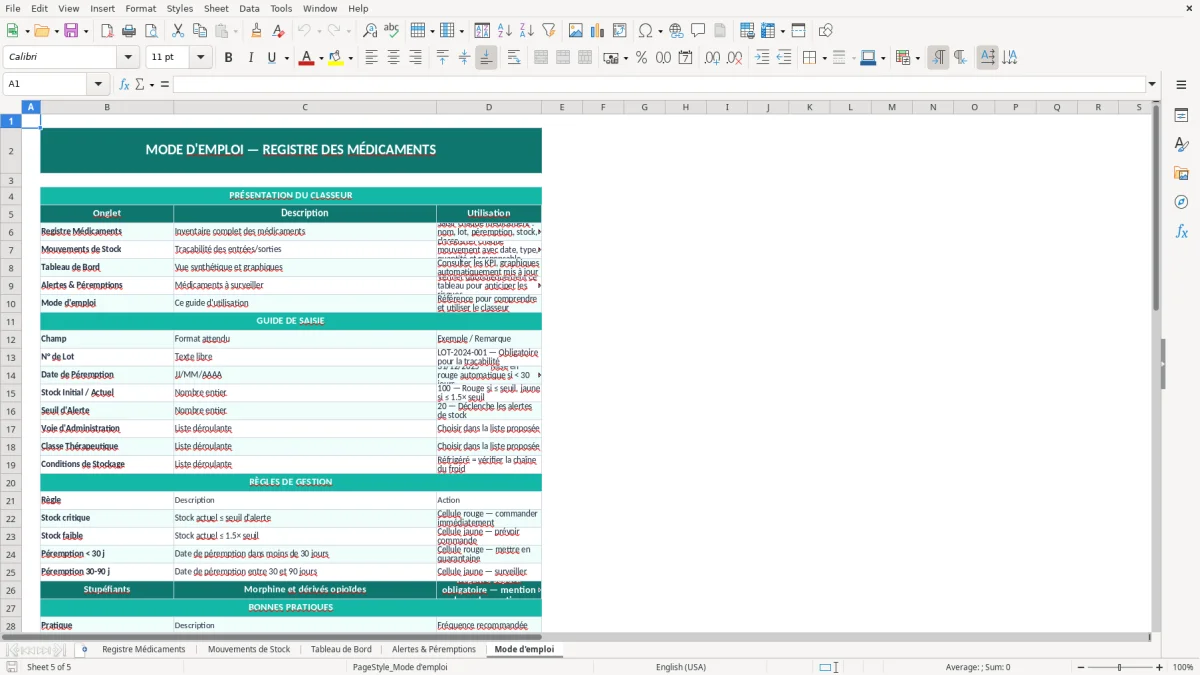Image resolution: width=1200 pixels, height=675 pixels.
Task: Open the Open-document dropdown arrow
Action: 56,31
